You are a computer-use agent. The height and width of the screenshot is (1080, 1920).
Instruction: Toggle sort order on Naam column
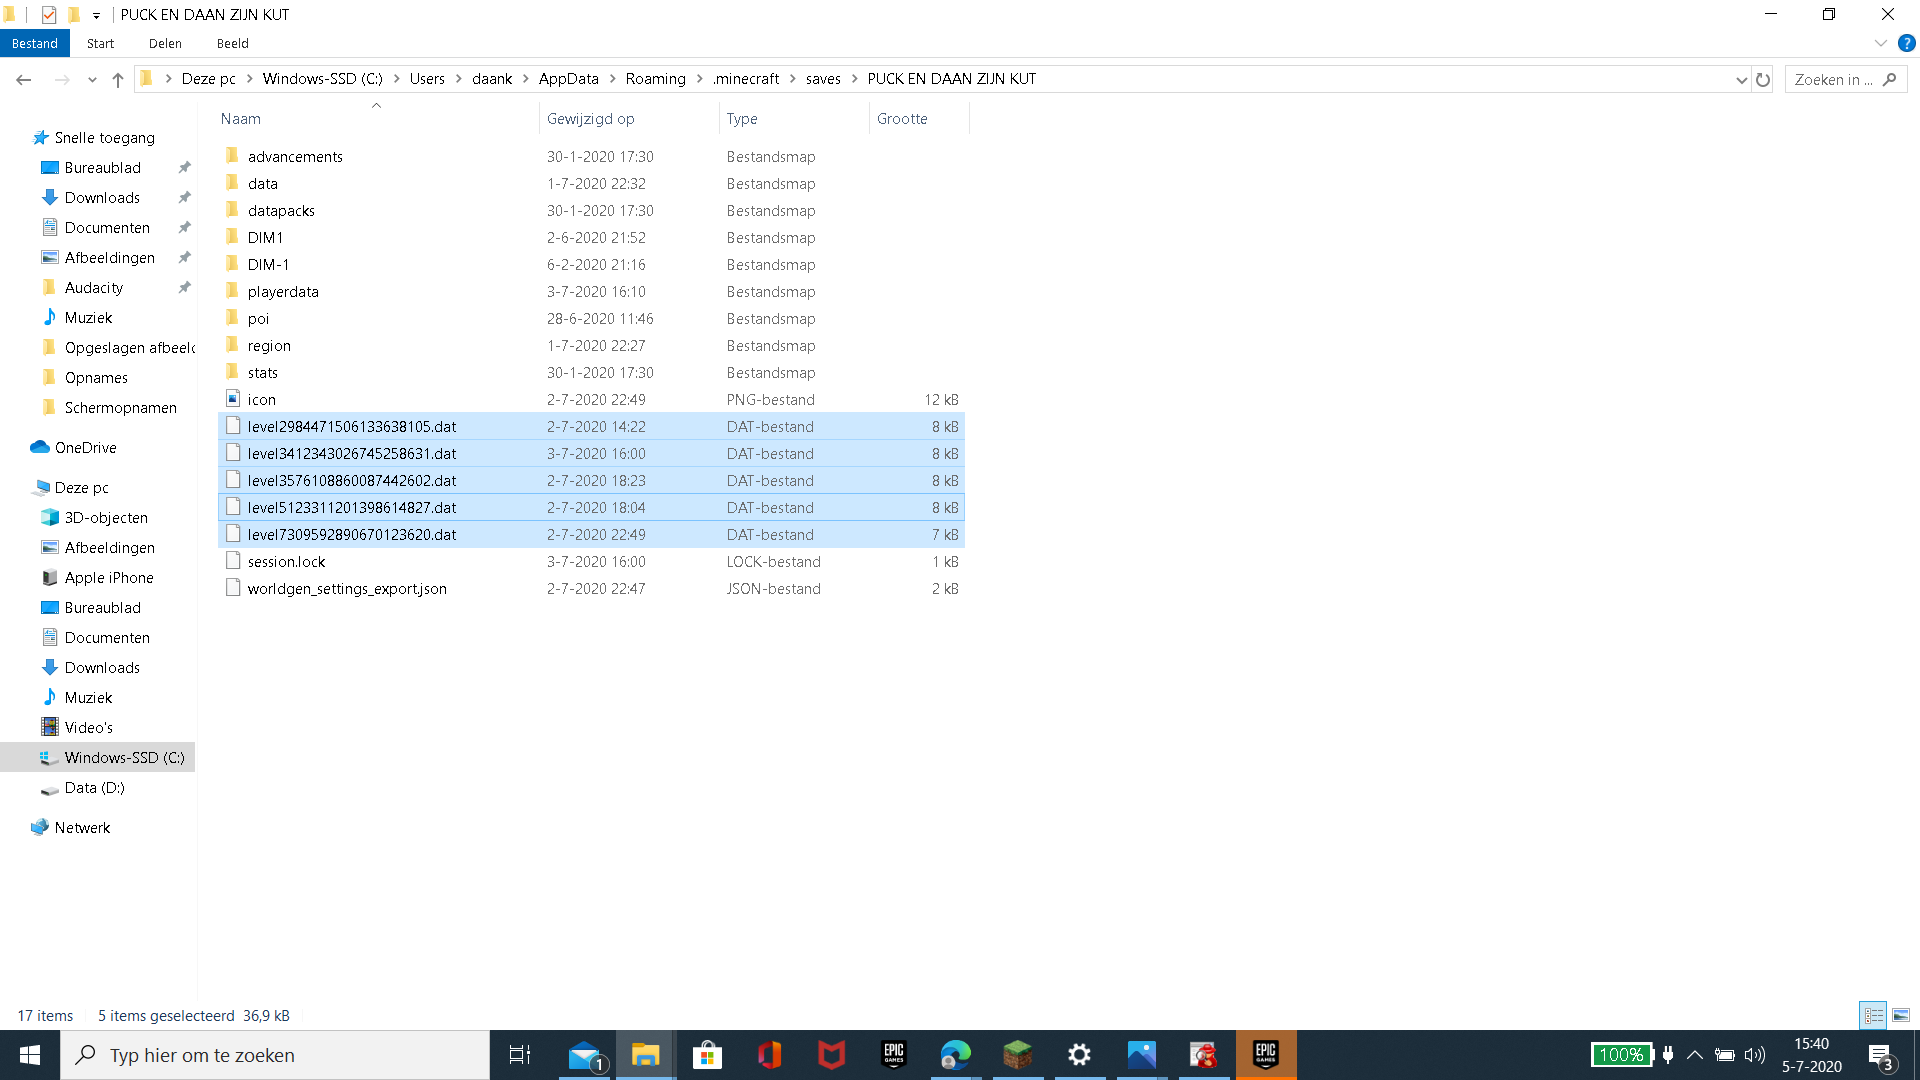coord(240,118)
